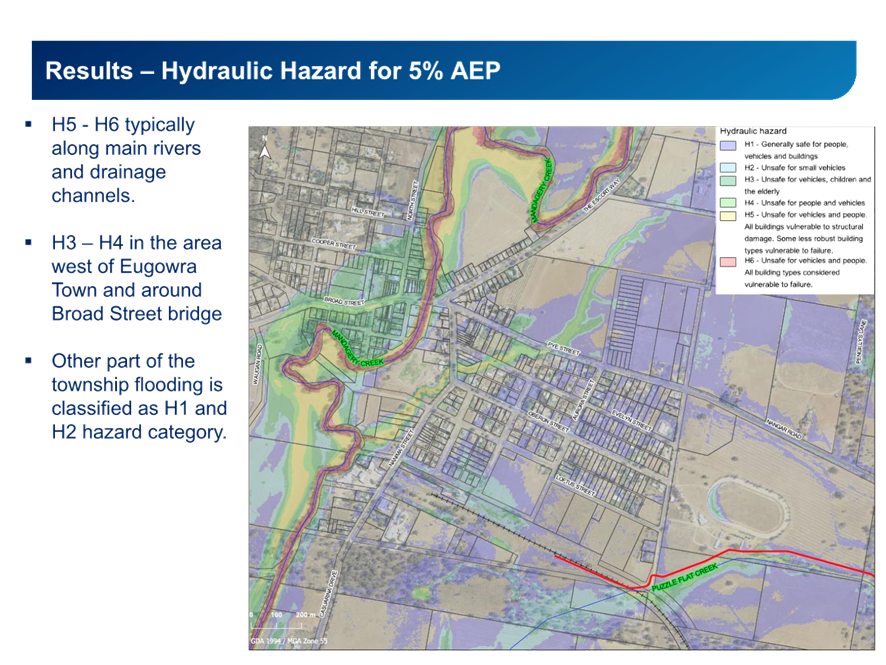Click legend text 'H4 - Unsafe for people and vehicles'

(x=804, y=203)
